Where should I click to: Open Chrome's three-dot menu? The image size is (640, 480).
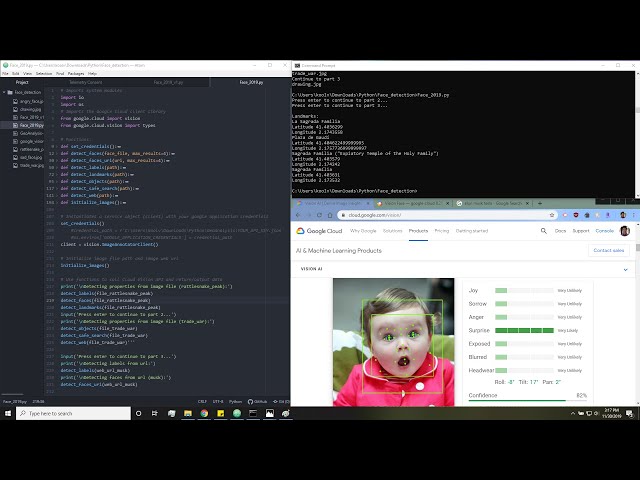[x=633, y=215]
